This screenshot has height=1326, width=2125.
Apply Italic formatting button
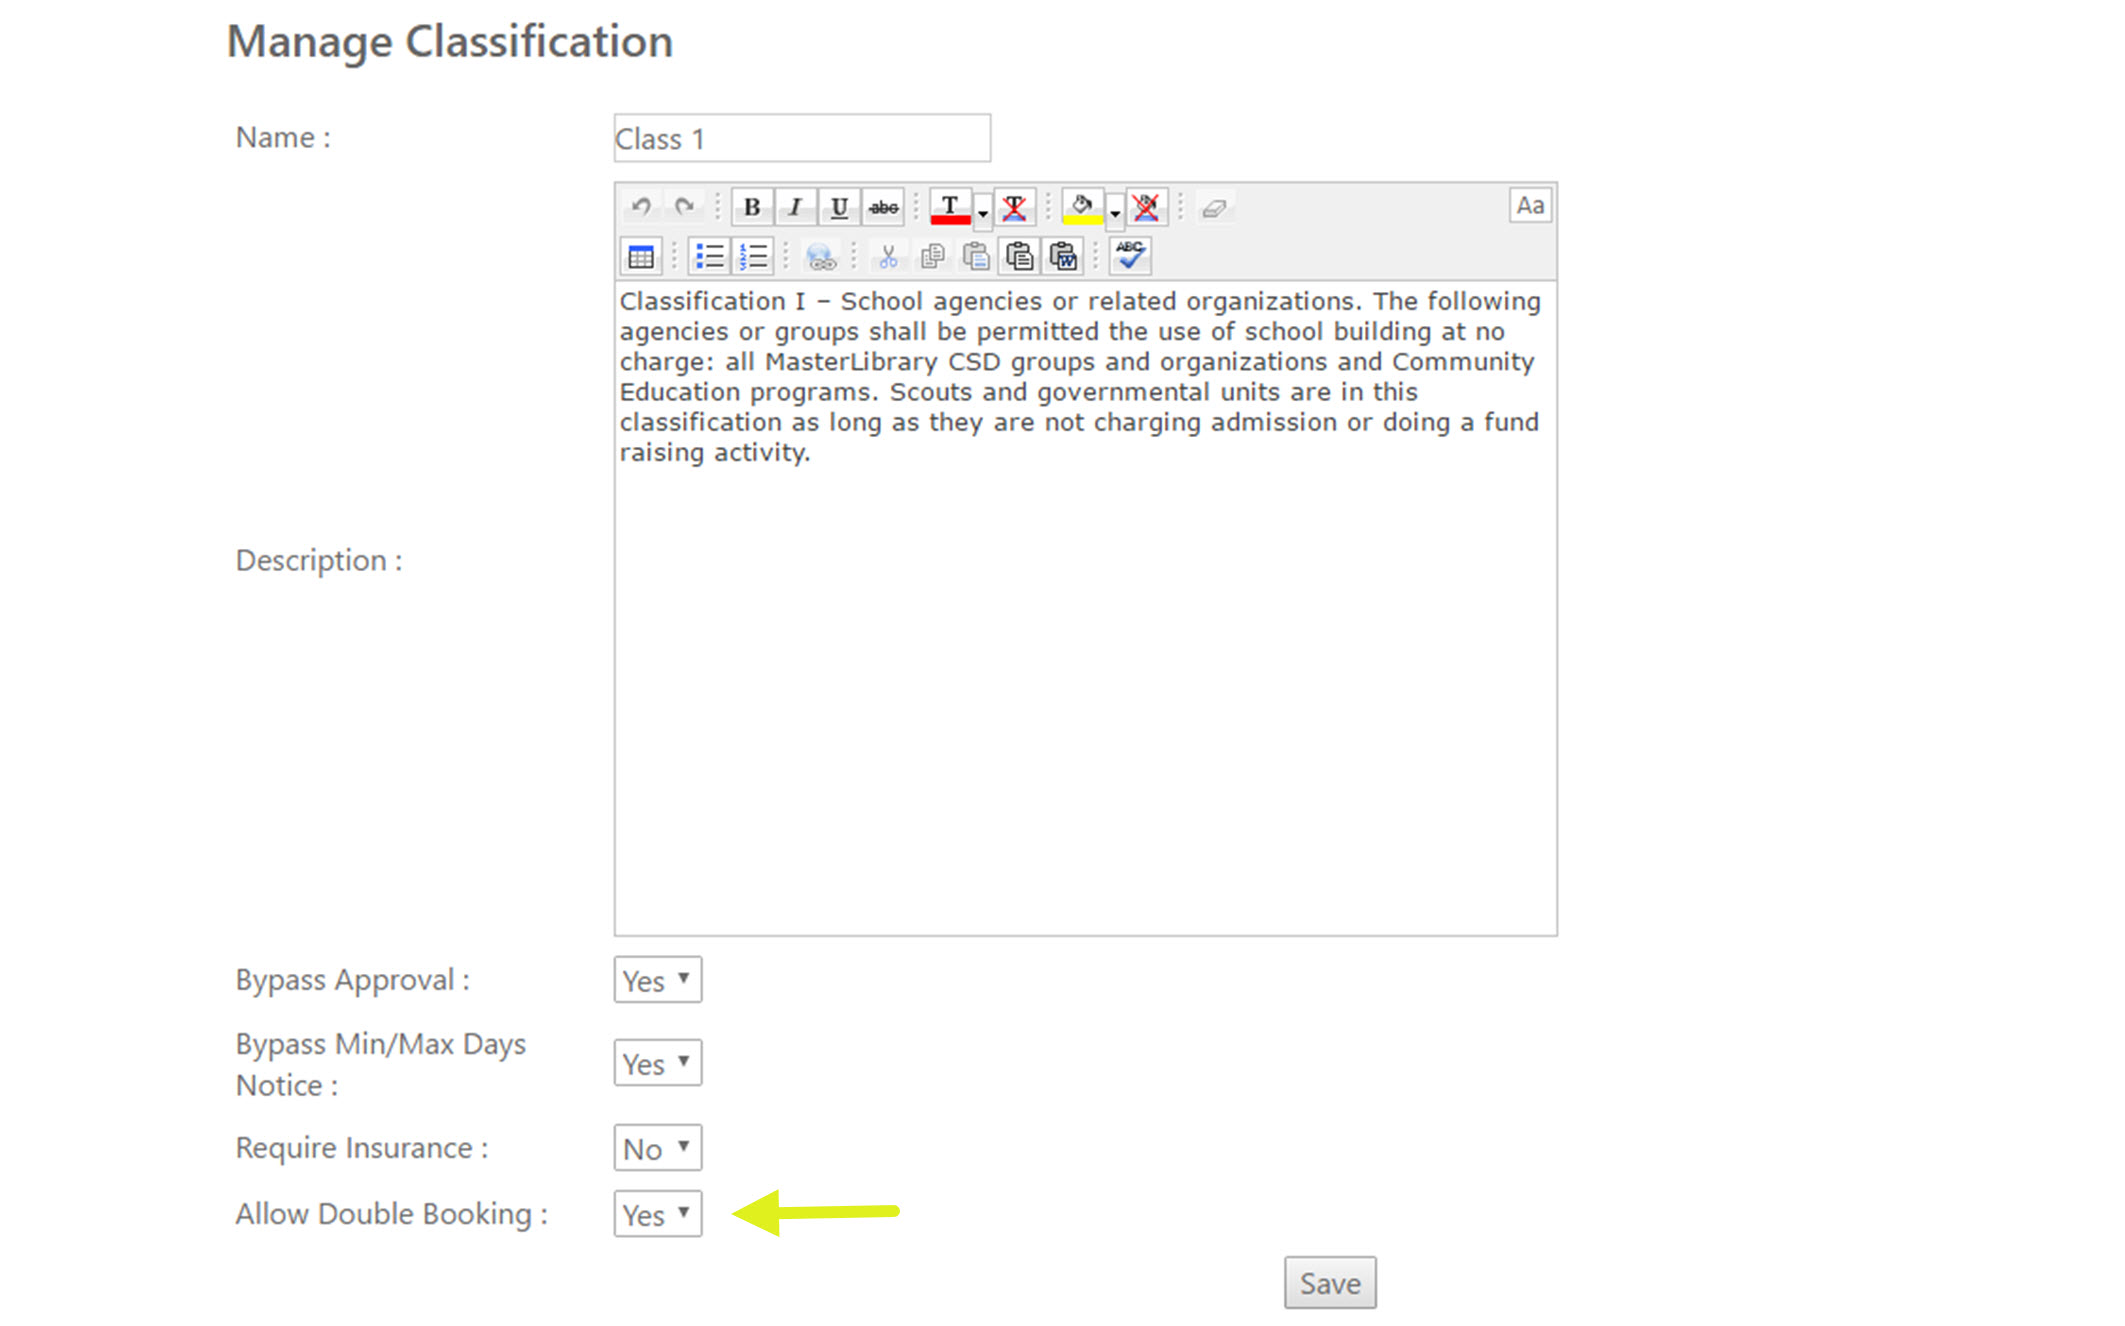pyautogui.click(x=795, y=207)
